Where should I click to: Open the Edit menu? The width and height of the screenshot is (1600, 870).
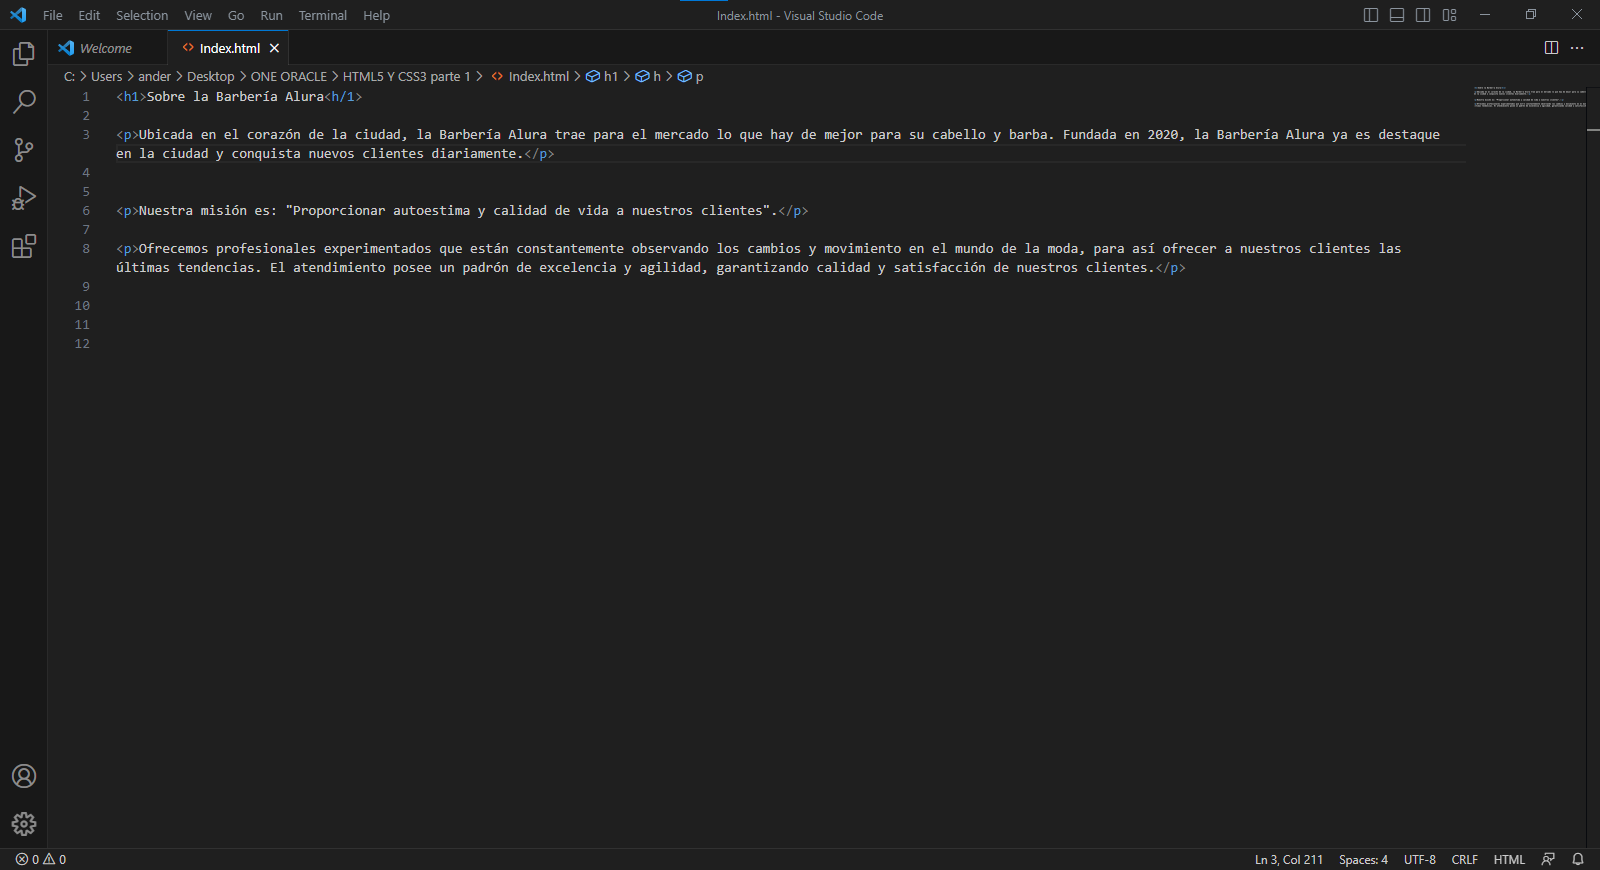pyautogui.click(x=89, y=15)
